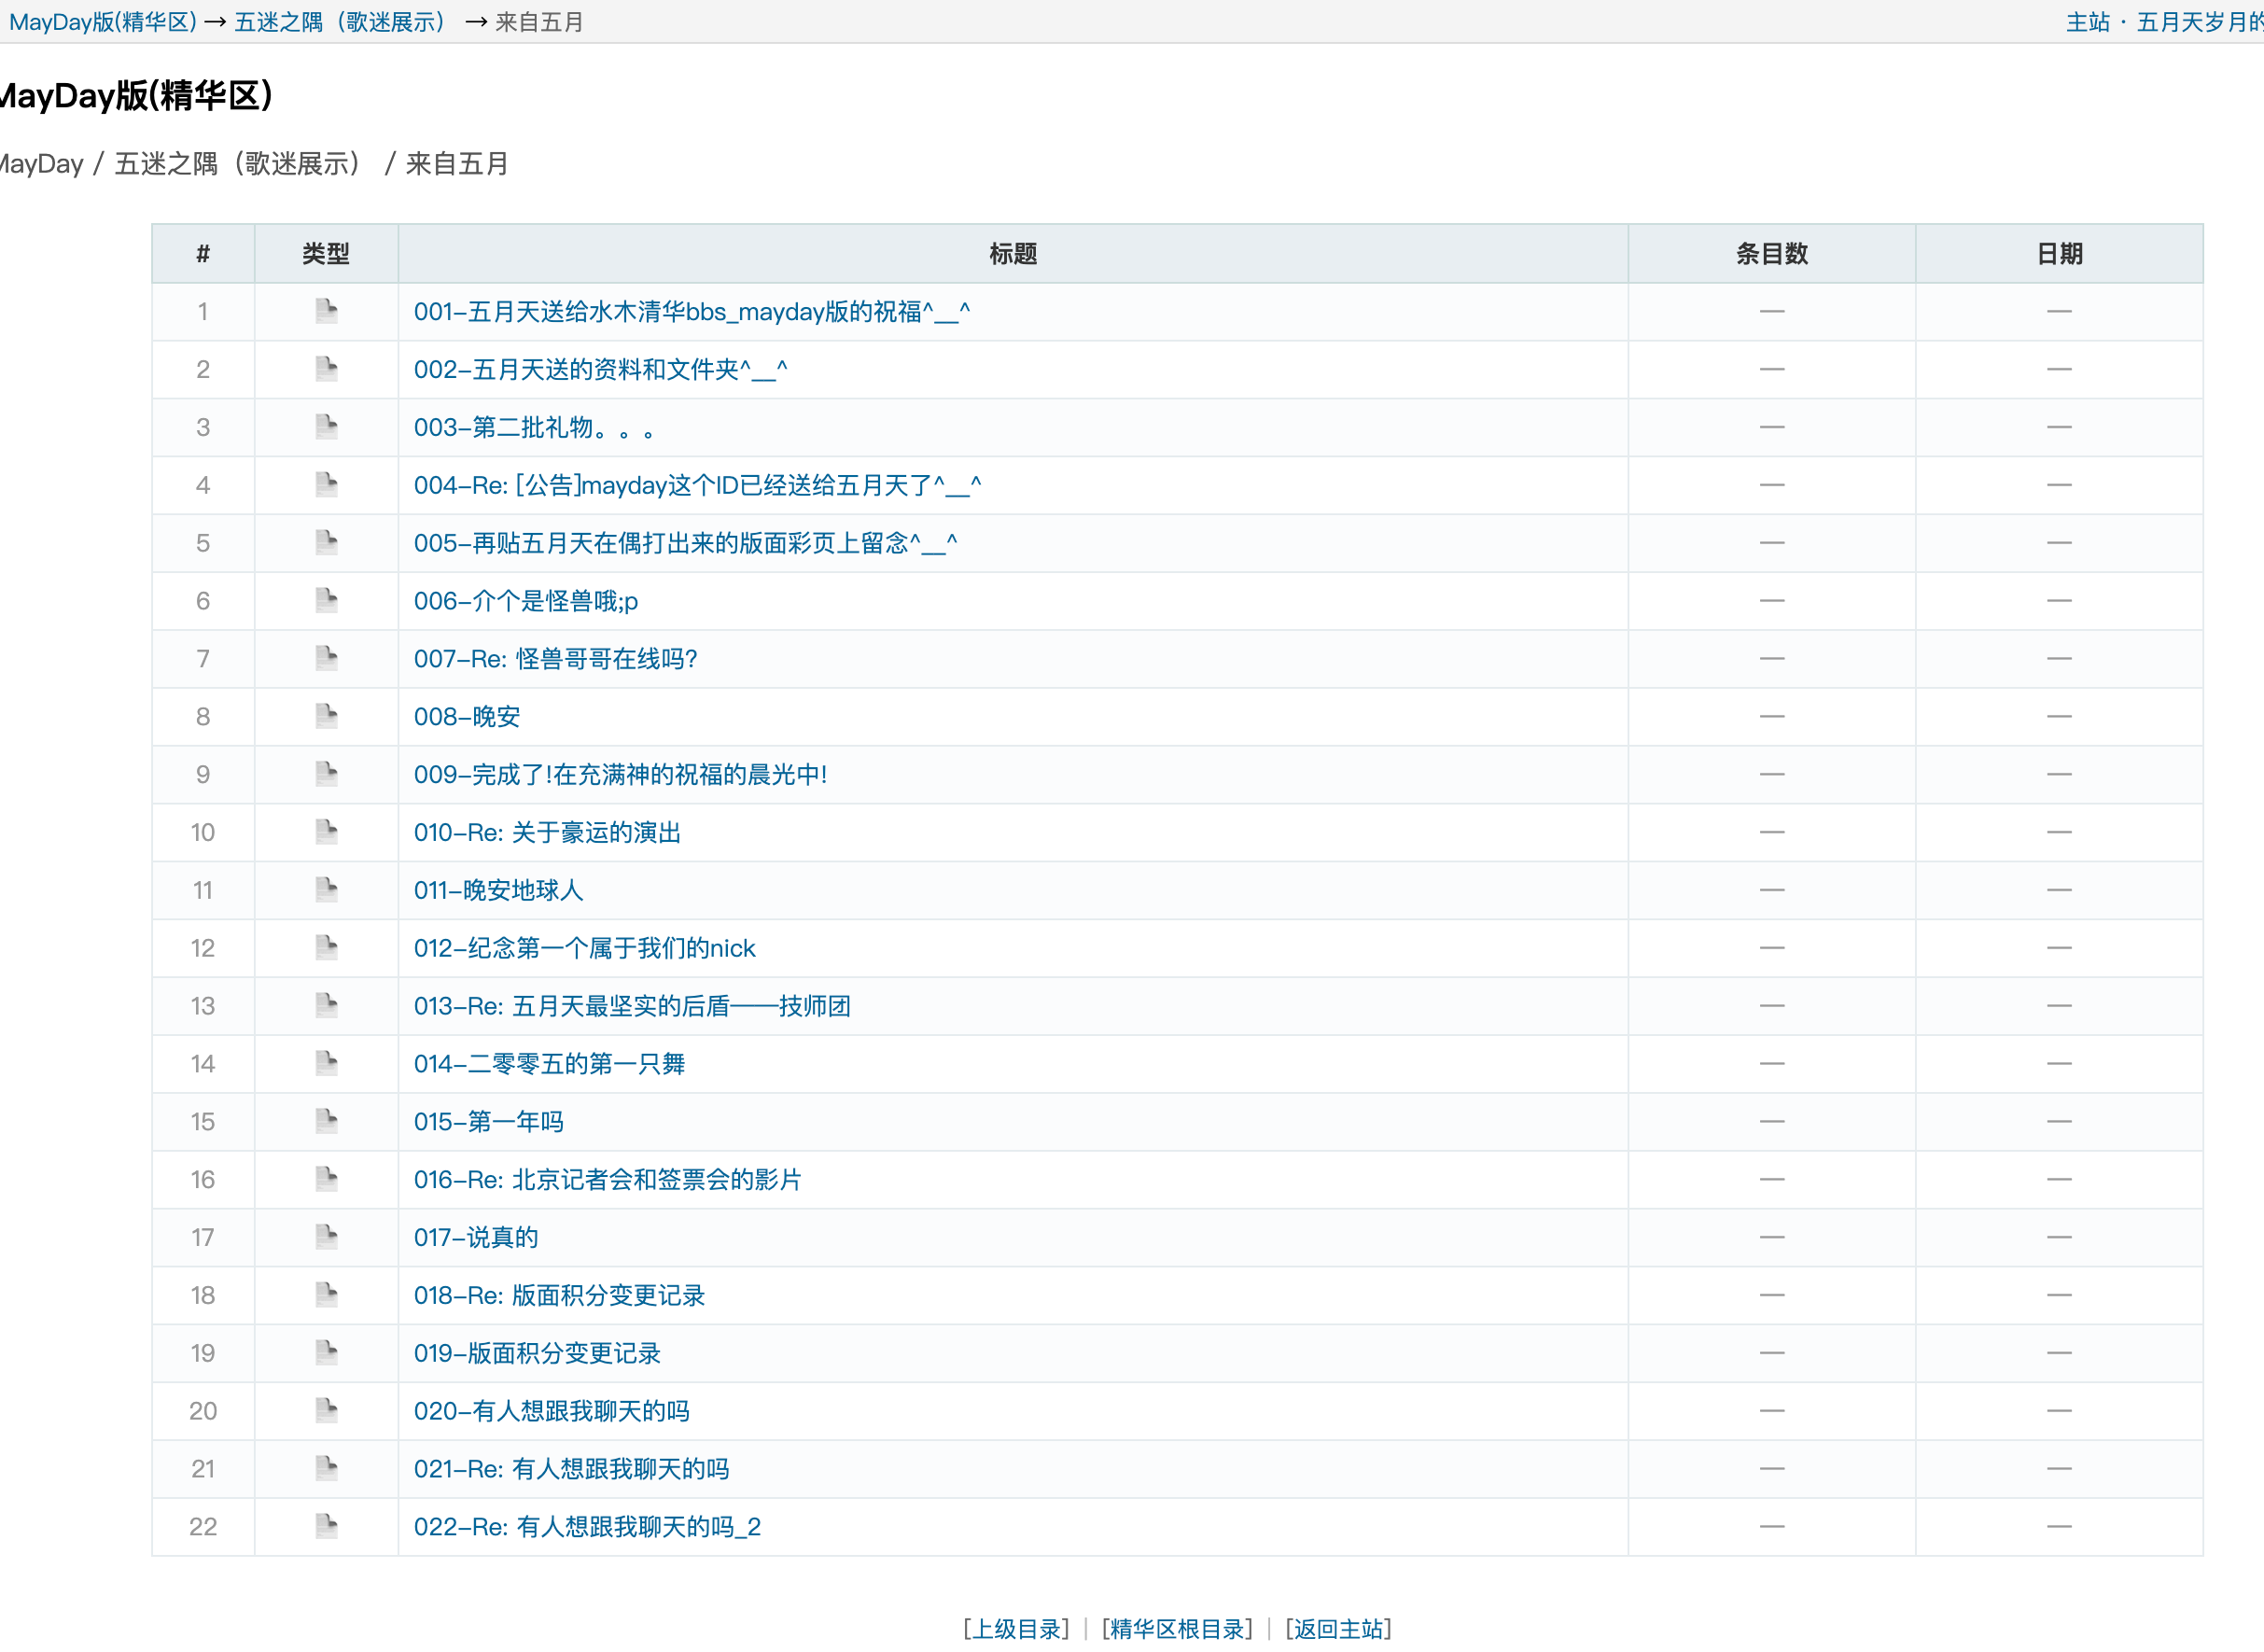Click the file icon in row 13
This screenshot has height=1652, width=2264.
coord(326,1005)
